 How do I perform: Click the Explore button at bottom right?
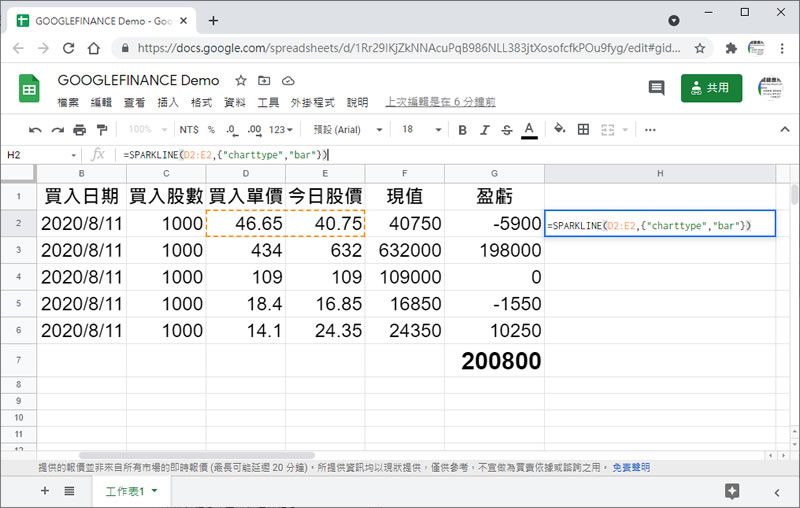[x=732, y=492]
